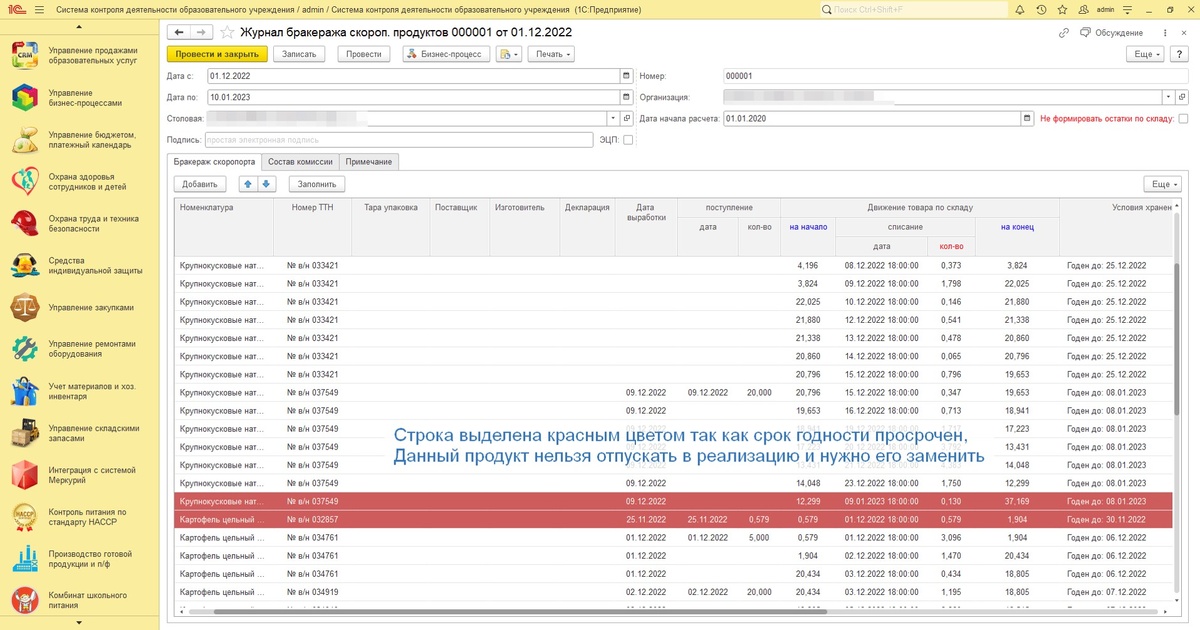
Task: Open the Обсуждение discussion panel
Action: [1110, 32]
